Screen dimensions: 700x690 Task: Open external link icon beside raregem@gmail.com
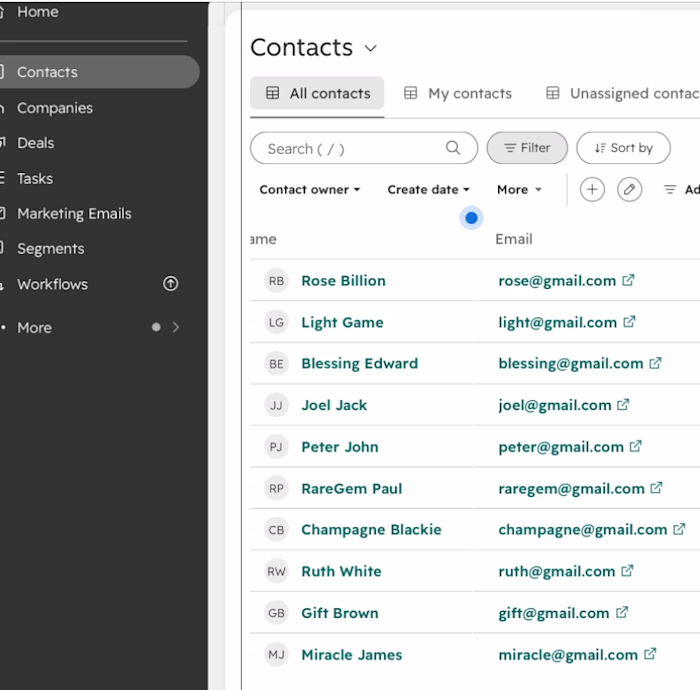[656, 488]
